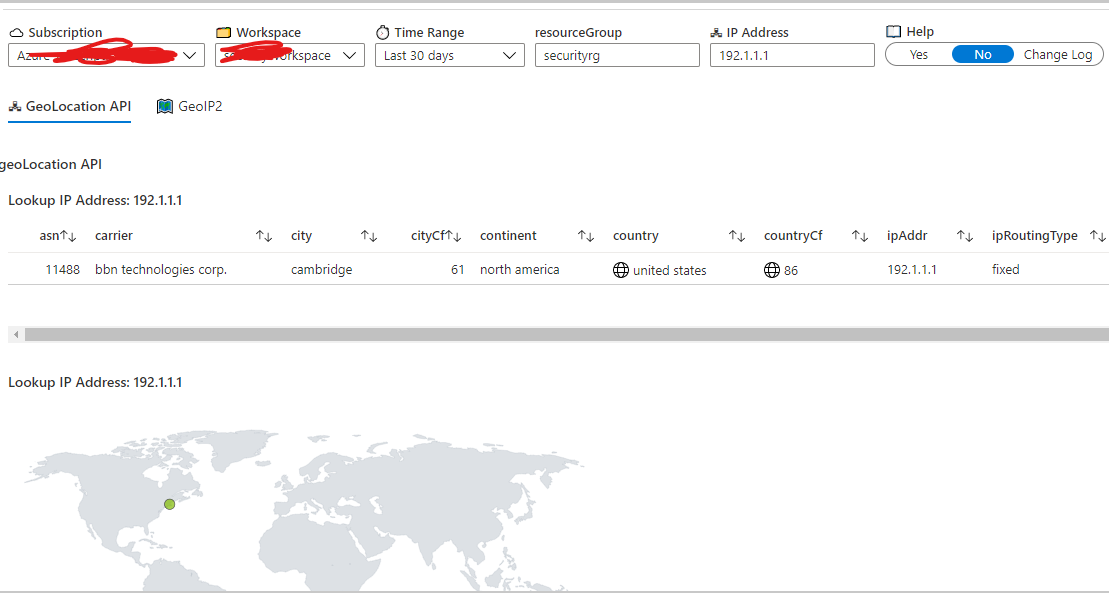This screenshot has width=1109, height=593.
Task: Sort table by ipAddr column
Action: pos(965,236)
